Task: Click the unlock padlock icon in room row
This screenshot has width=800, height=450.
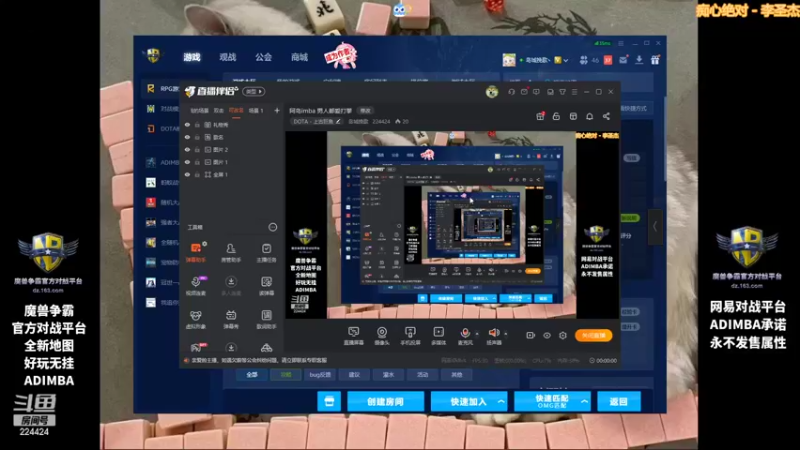Action: coord(556,116)
